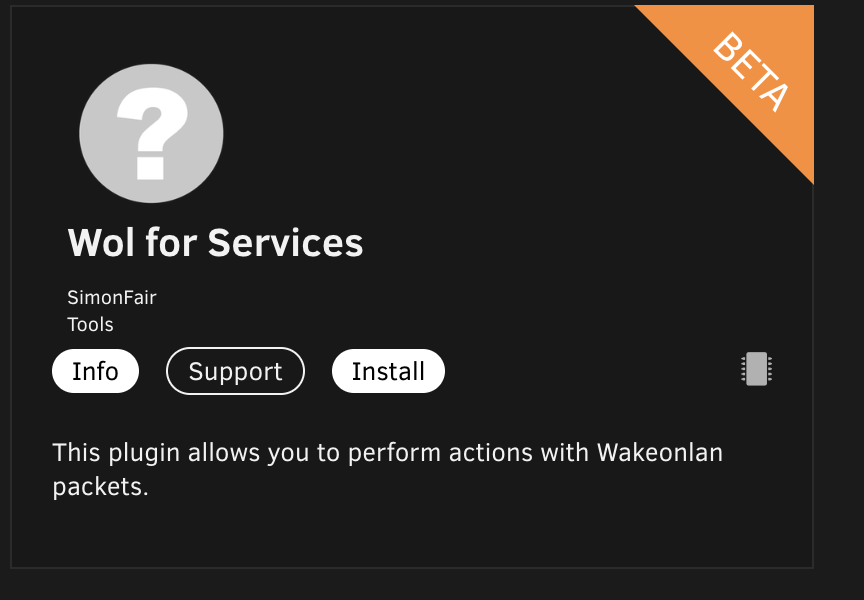Install the Wol for Services plugin
Image resolution: width=864 pixels, height=600 pixels.
pos(388,371)
